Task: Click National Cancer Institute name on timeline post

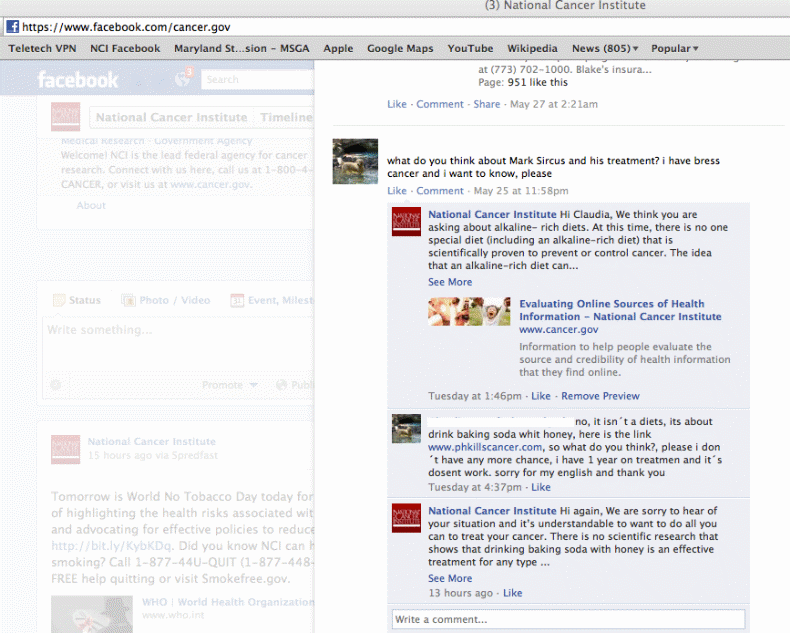Action: [x=152, y=441]
